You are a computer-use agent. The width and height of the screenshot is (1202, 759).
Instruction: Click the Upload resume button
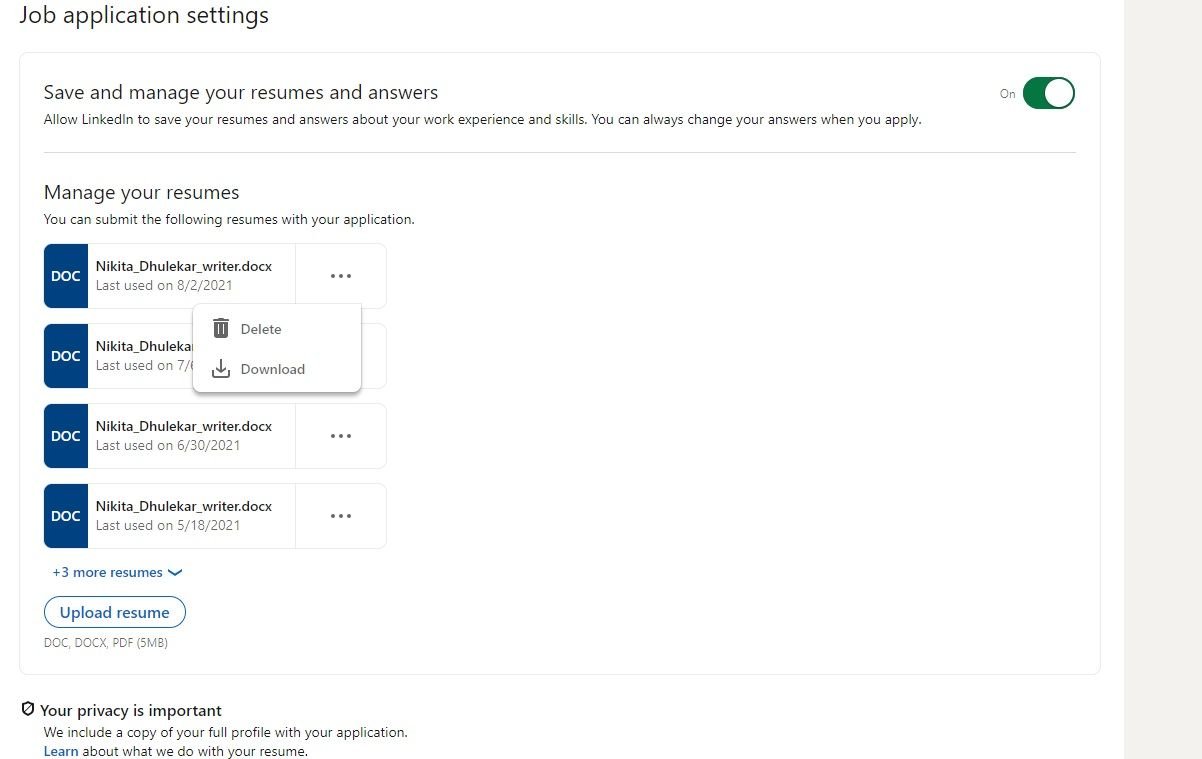click(115, 613)
